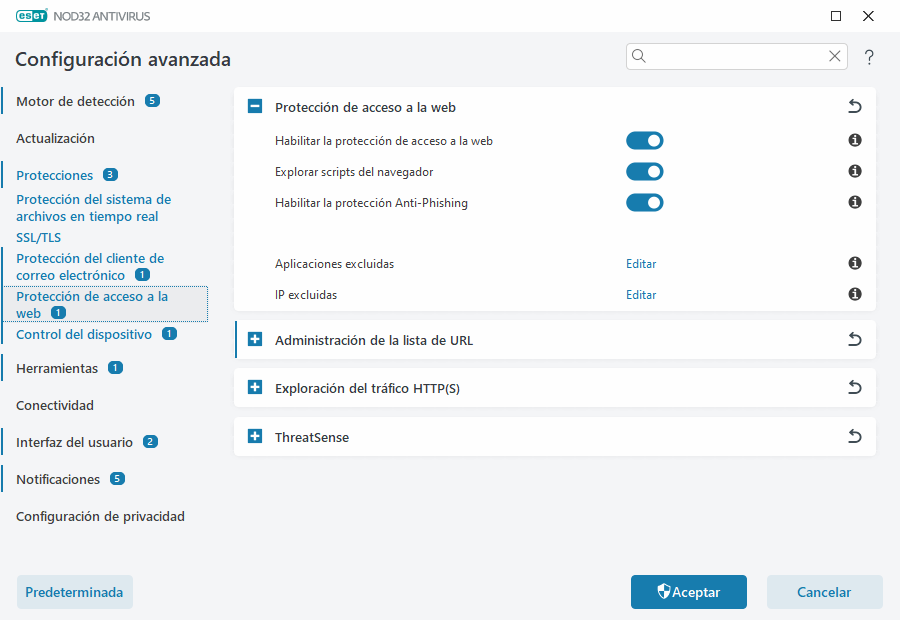The image size is (900, 620).
Task: Disable Habilitar la protección de acceso a la web
Action: [x=644, y=140]
